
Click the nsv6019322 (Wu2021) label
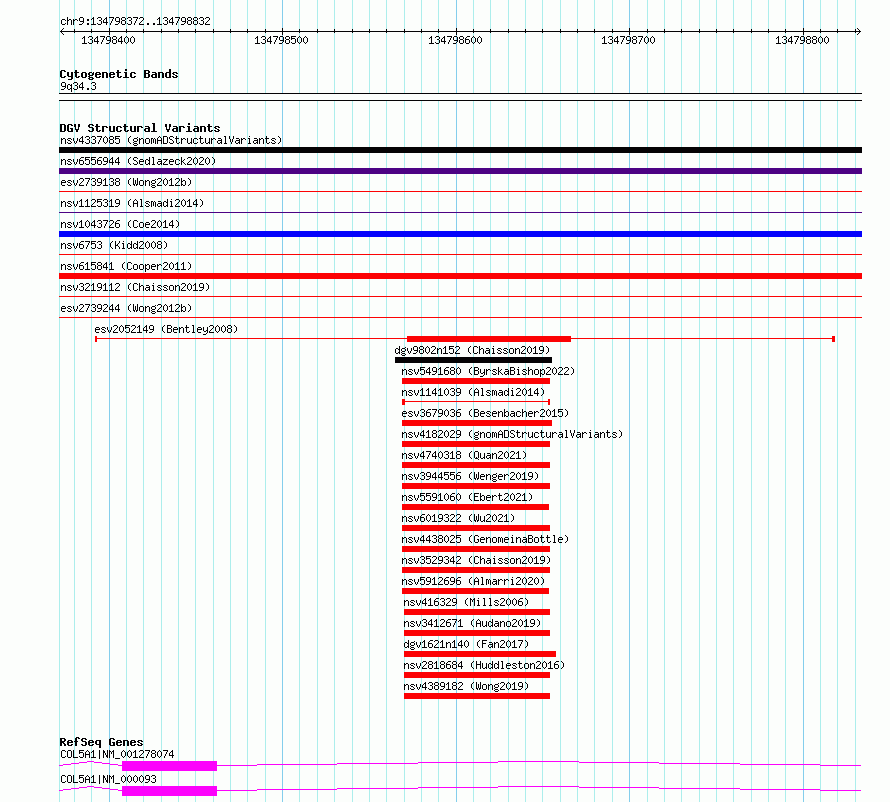tap(458, 518)
